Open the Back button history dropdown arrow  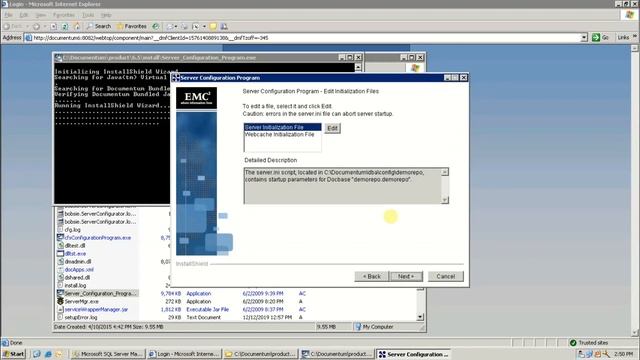pyautogui.click(x=27, y=26)
